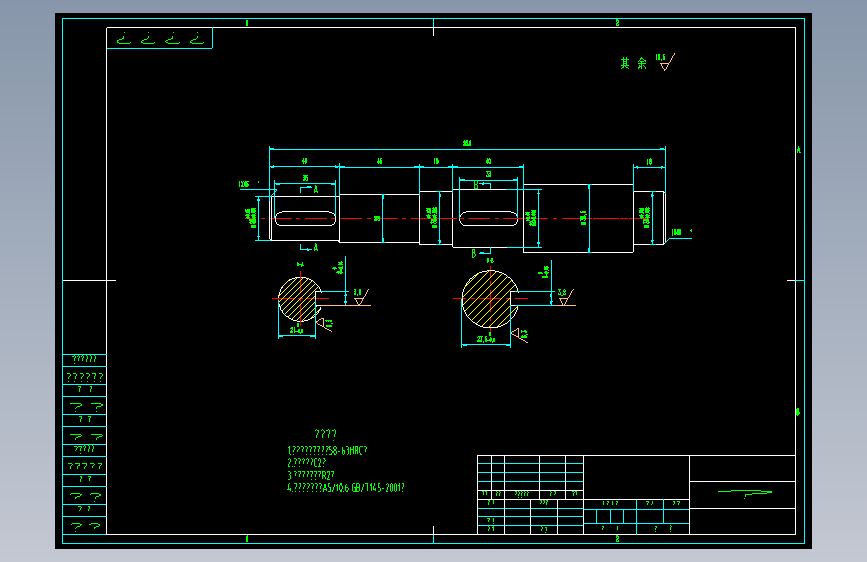Viewport: 867px width, 562px height.
Task: Select the overall shaft length dimension
Action: (467, 143)
